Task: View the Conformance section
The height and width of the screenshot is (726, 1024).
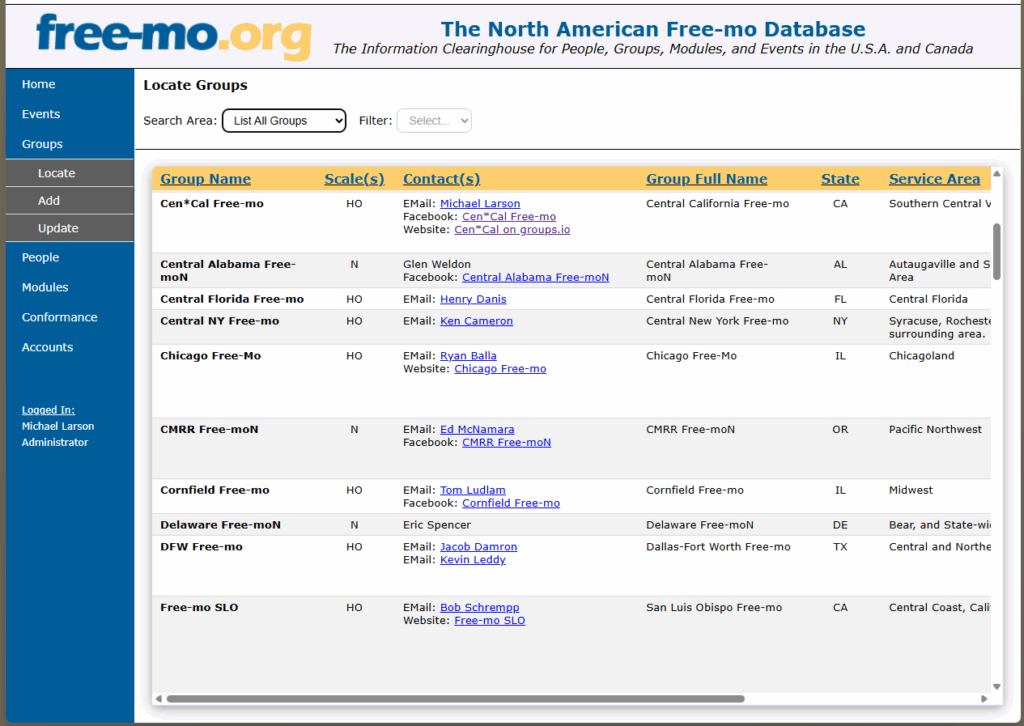Action: click(58, 317)
